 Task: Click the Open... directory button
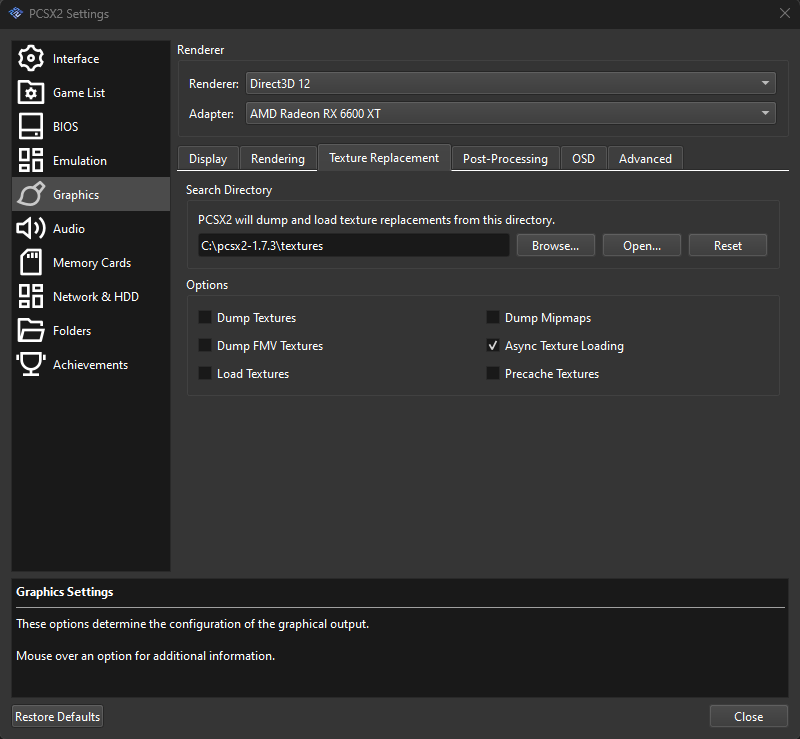coord(642,245)
